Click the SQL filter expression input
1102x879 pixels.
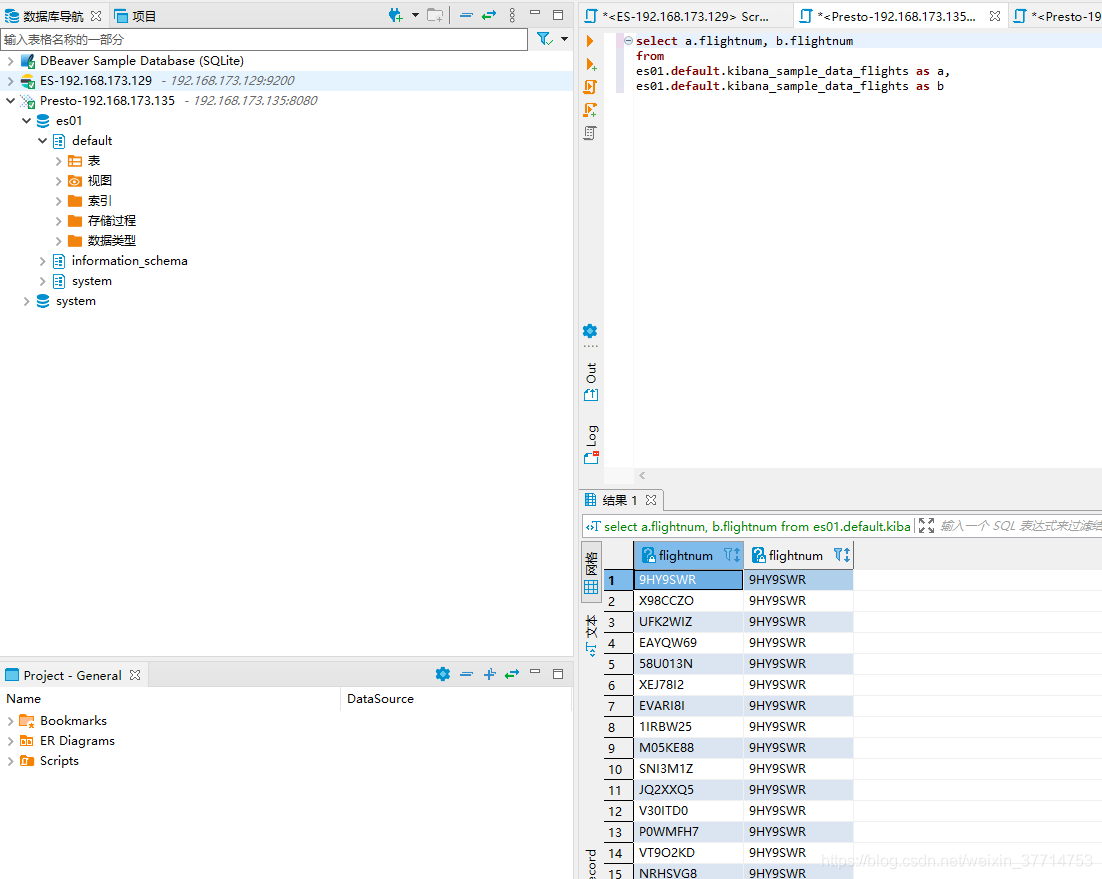(1020, 526)
